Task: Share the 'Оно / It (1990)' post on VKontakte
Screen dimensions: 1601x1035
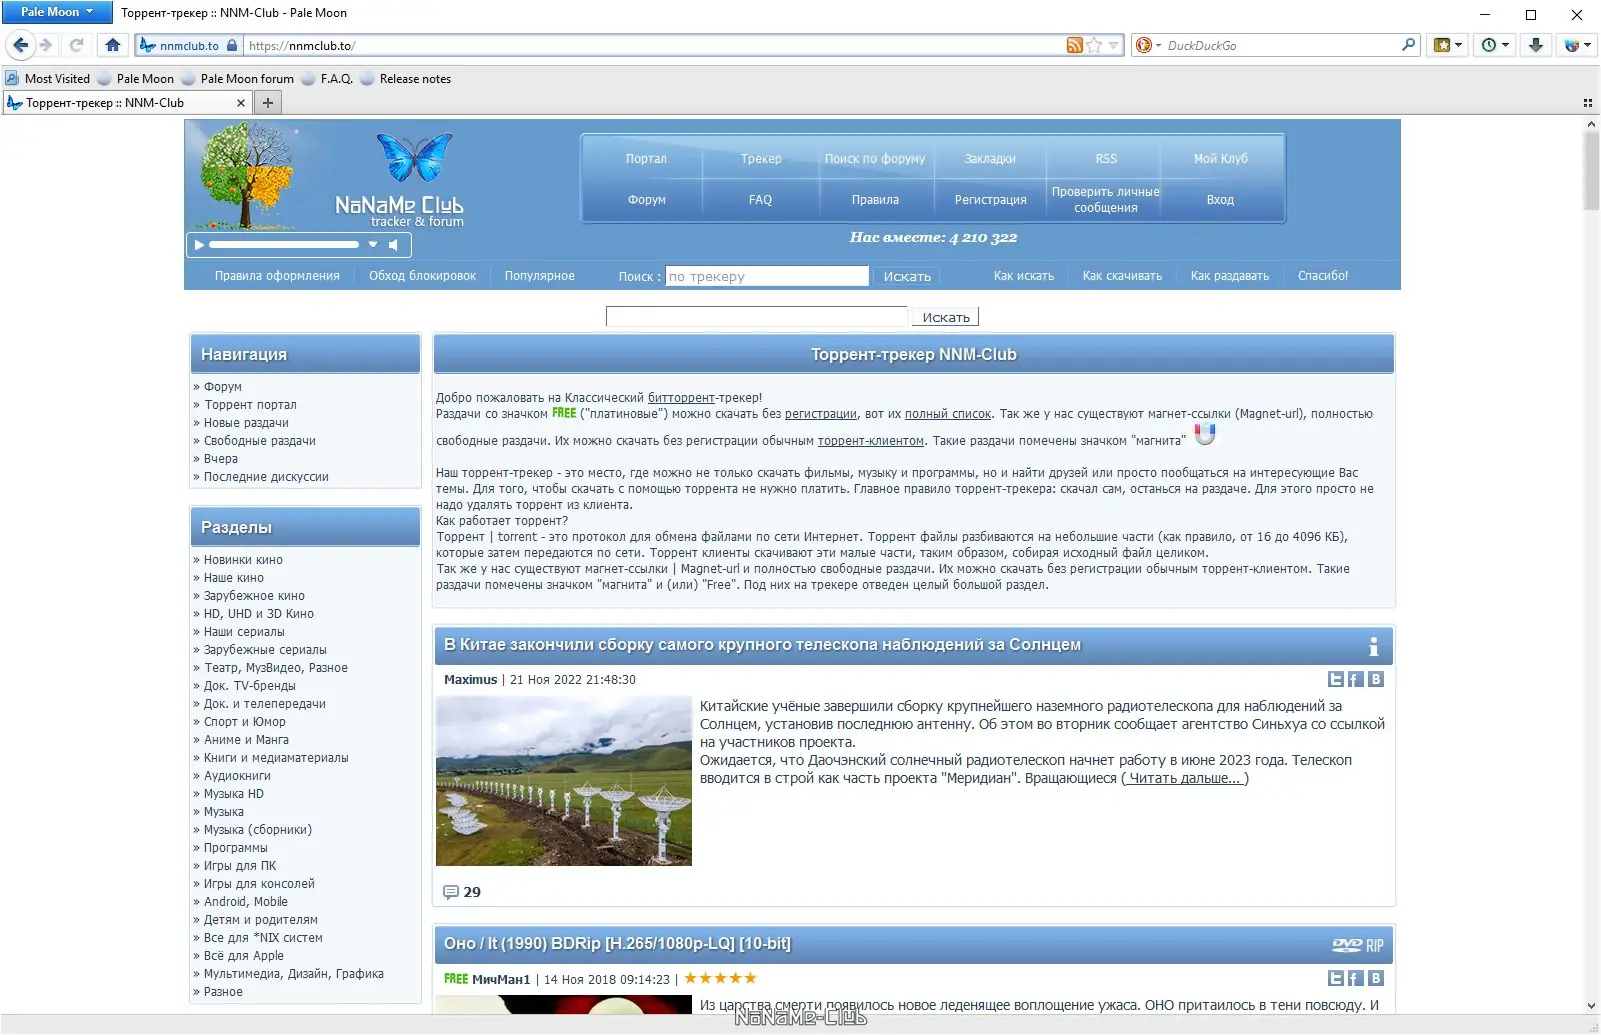Action: (x=1376, y=979)
